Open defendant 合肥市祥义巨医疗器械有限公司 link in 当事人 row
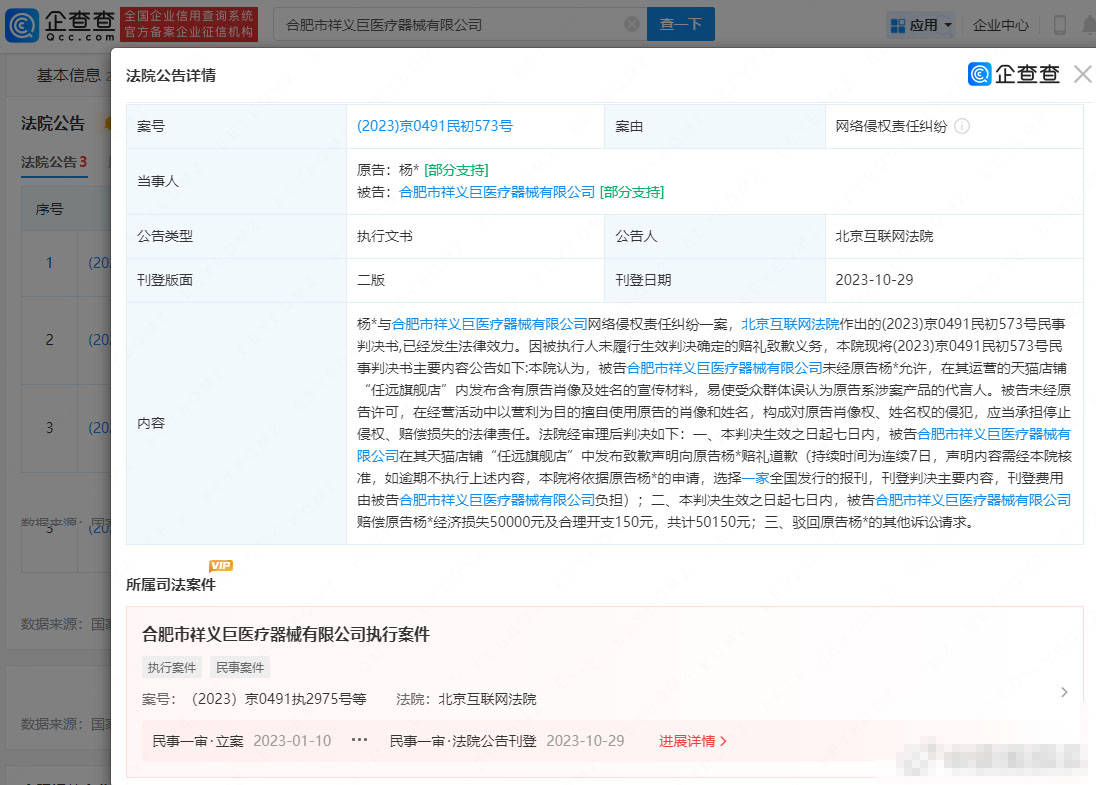The height and width of the screenshot is (785, 1096). (497, 192)
